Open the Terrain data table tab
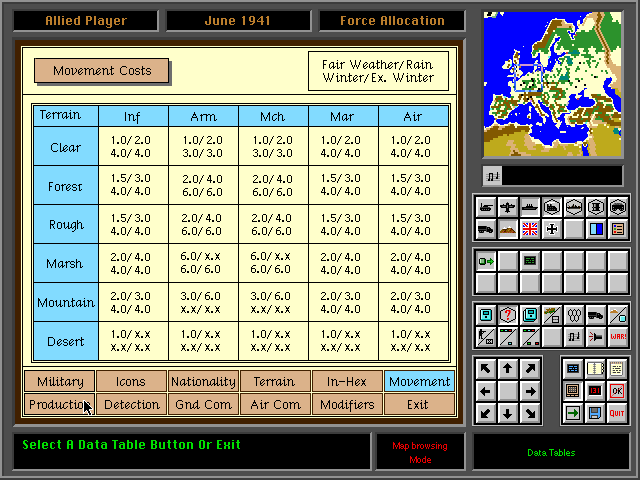 [275, 381]
